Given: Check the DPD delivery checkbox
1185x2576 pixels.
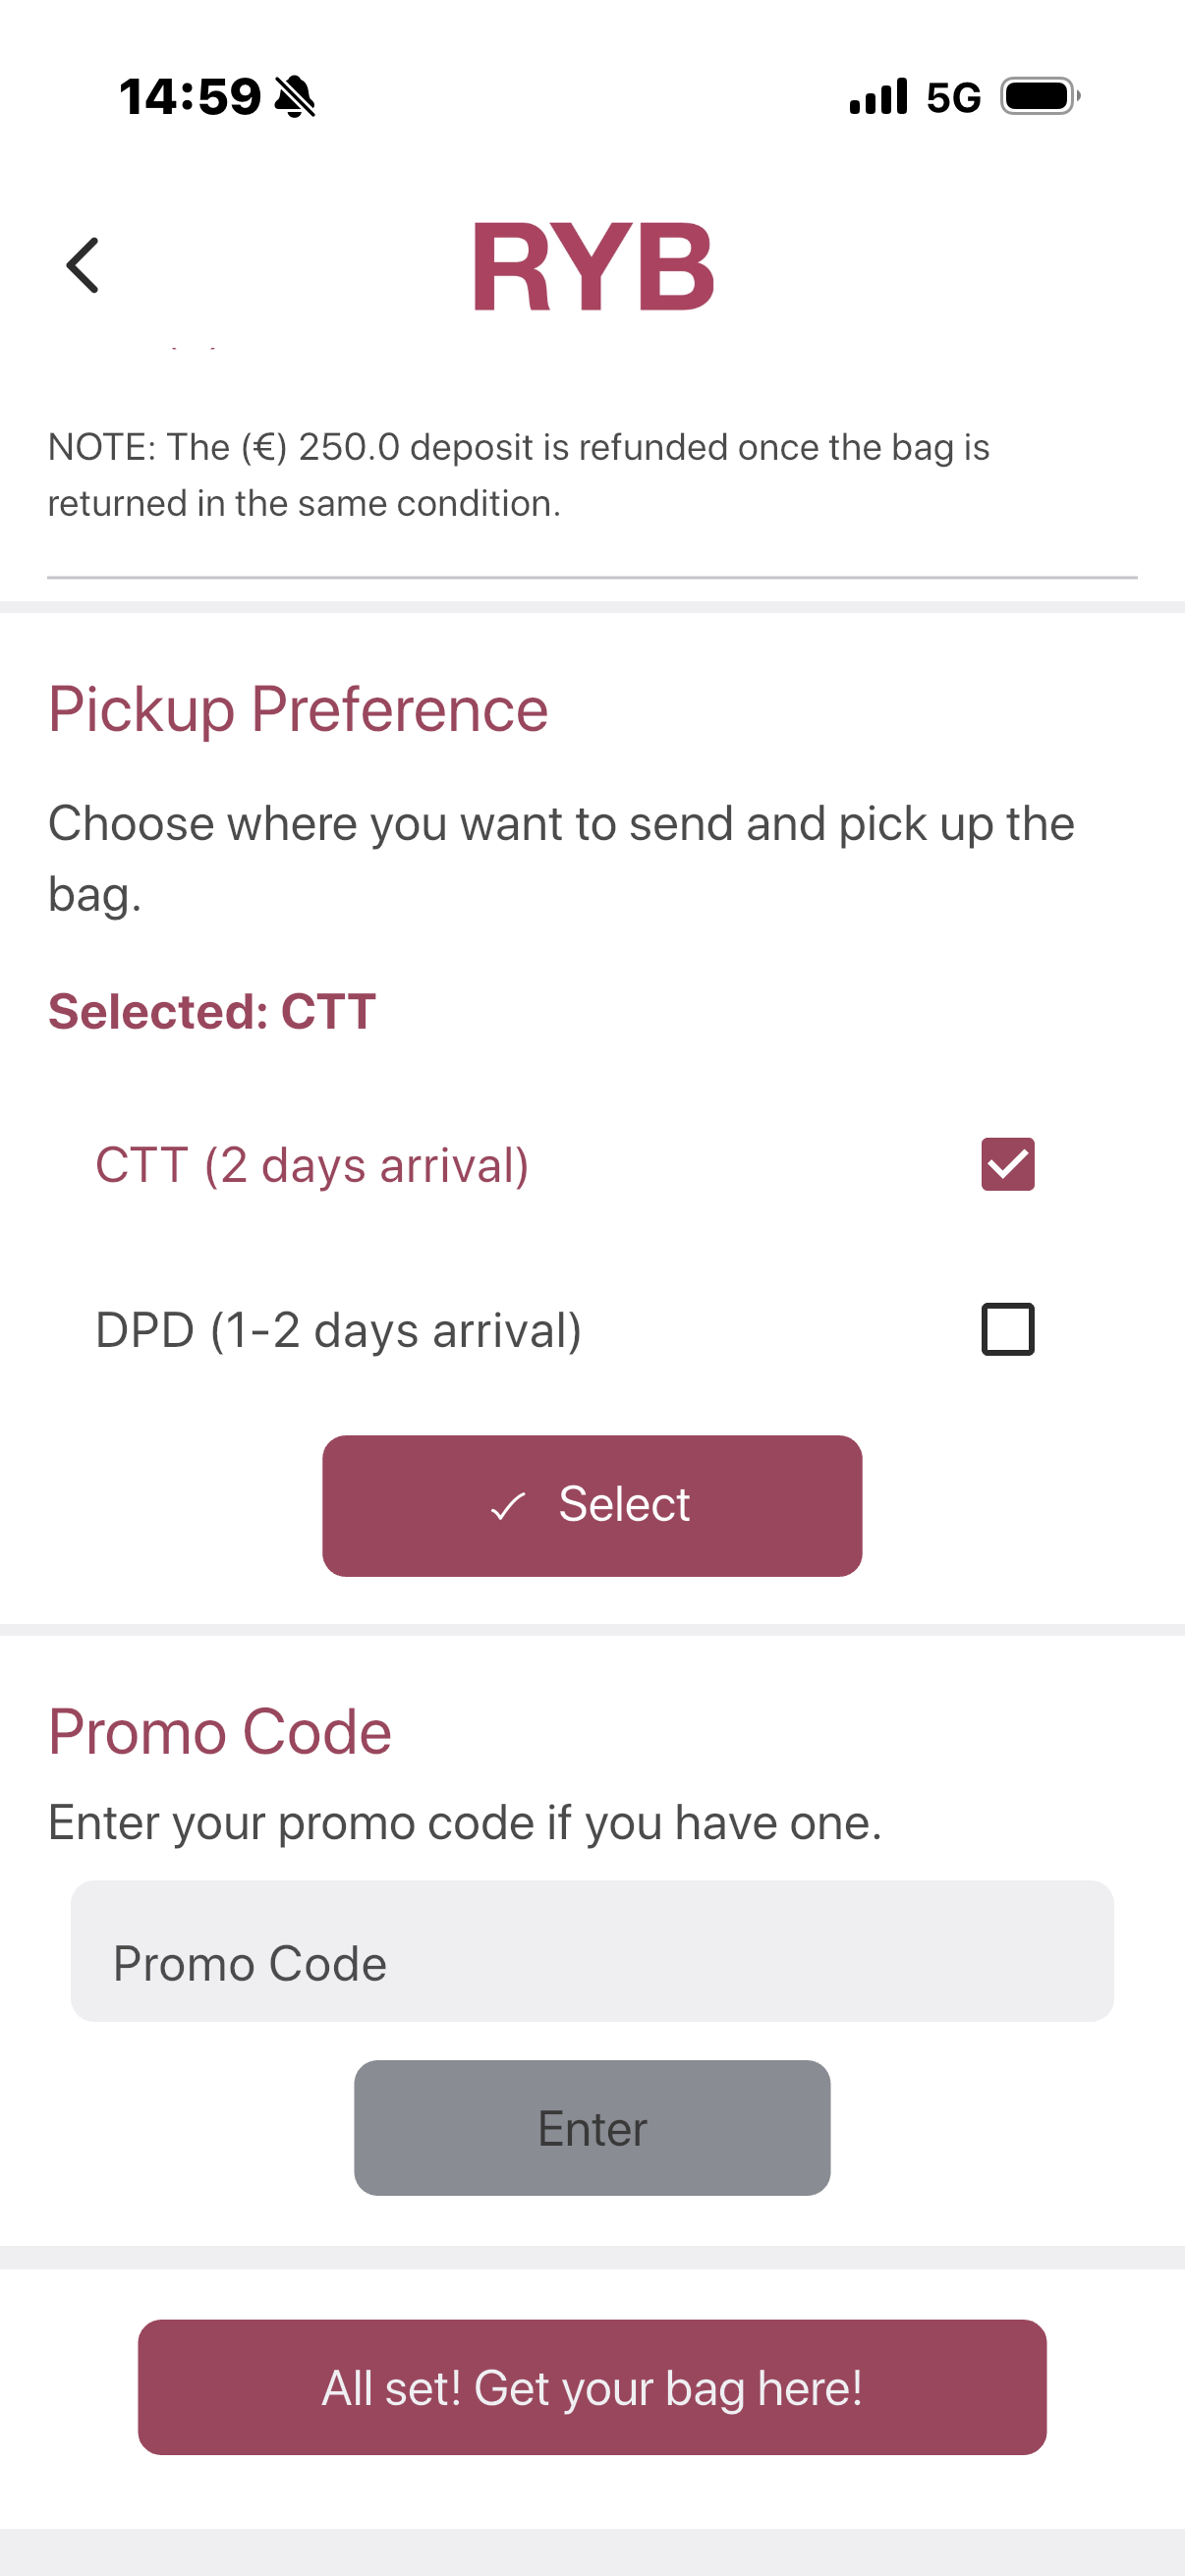Looking at the screenshot, I should [1007, 1329].
